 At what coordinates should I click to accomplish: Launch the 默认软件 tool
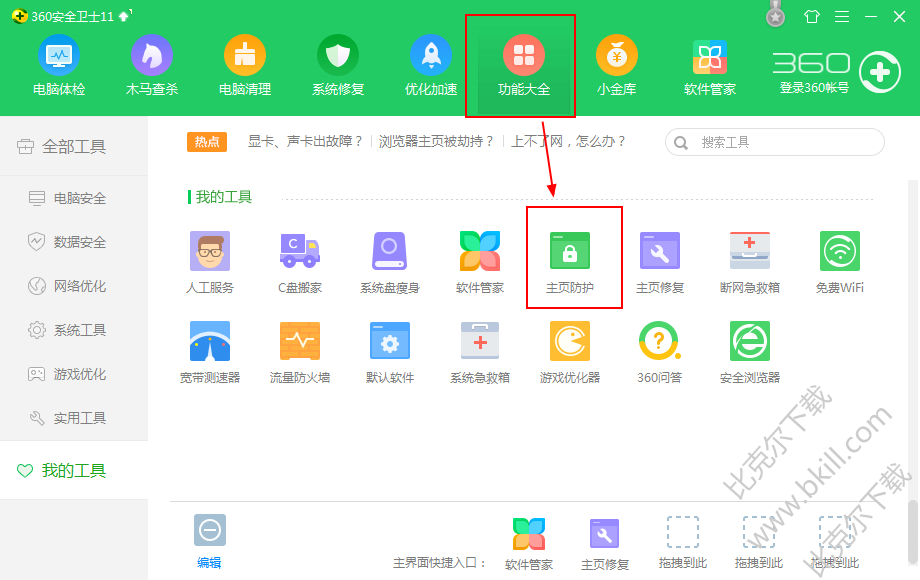point(390,352)
